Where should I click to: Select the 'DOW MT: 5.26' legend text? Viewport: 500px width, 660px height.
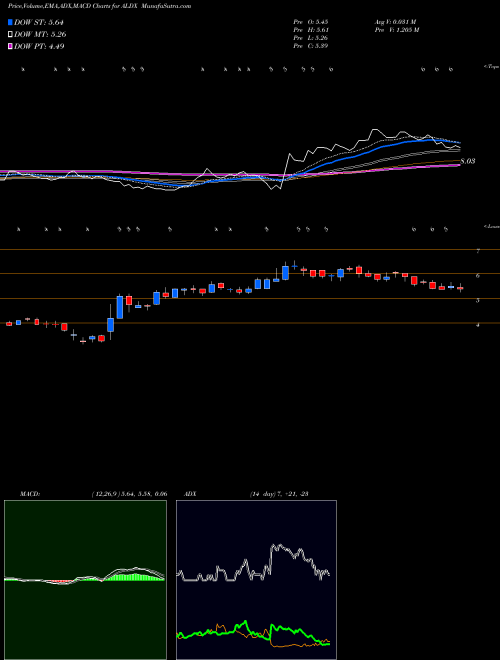pyautogui.click(x=40, y=35)
